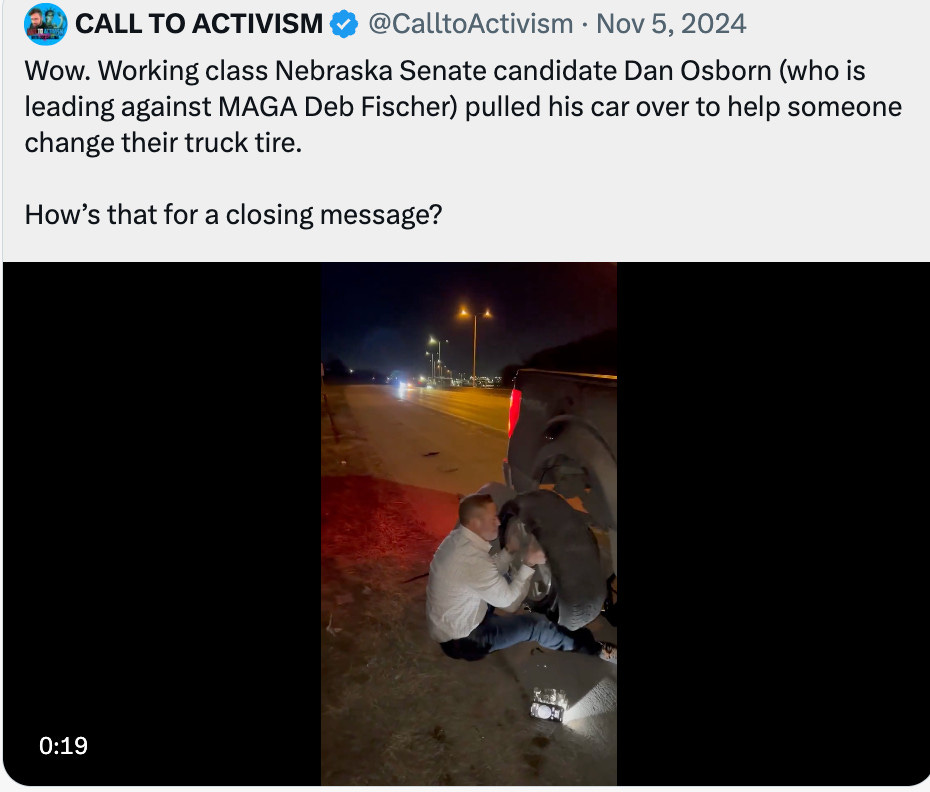Click the word "Wow." starting the tweet
Image resolution: width=930 pixels, height=792 pixels.
[x=58, y=71]
